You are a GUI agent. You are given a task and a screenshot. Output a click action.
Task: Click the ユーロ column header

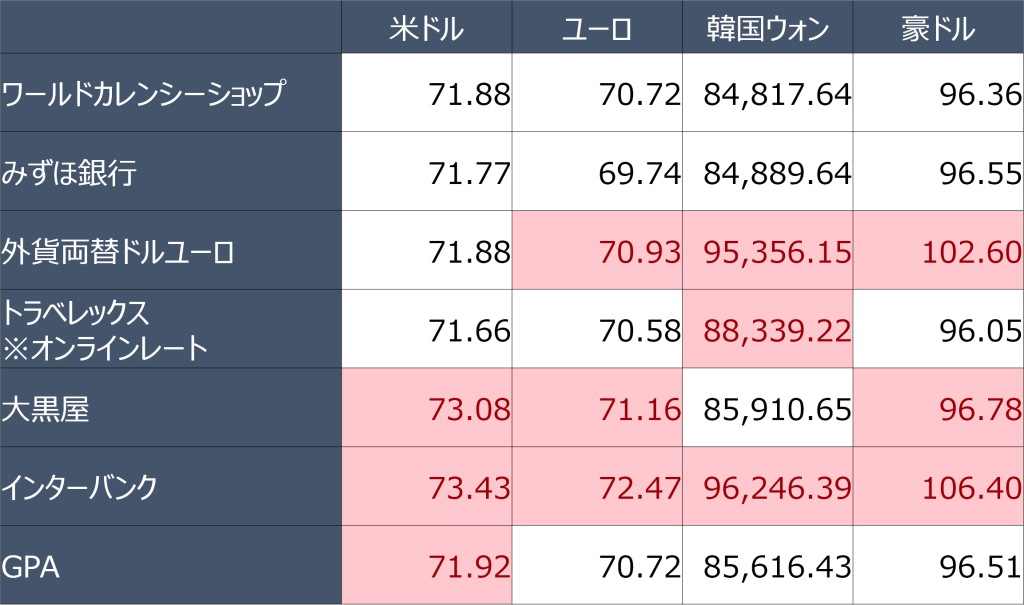click(597, 27)
